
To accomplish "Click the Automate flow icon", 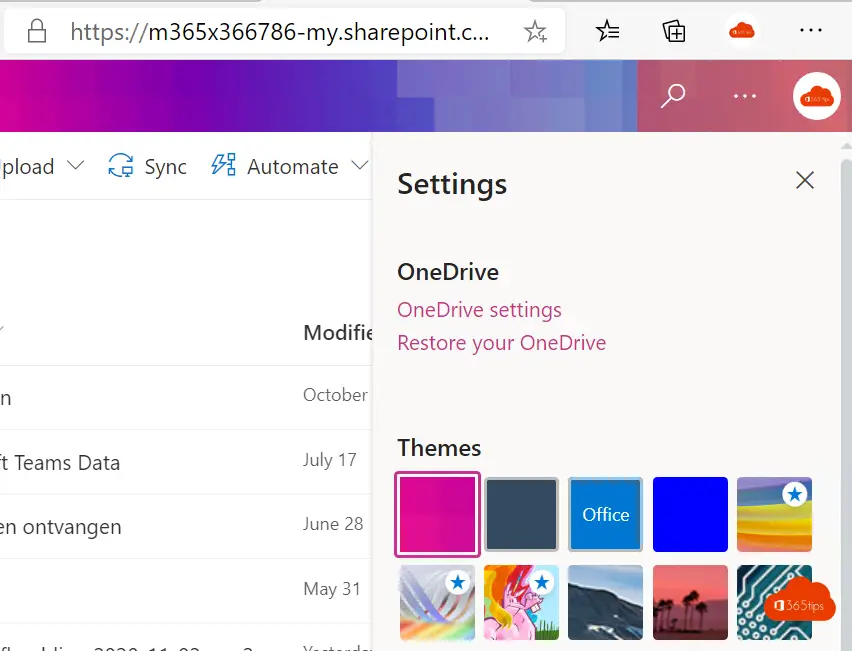I will coord(223,165).
